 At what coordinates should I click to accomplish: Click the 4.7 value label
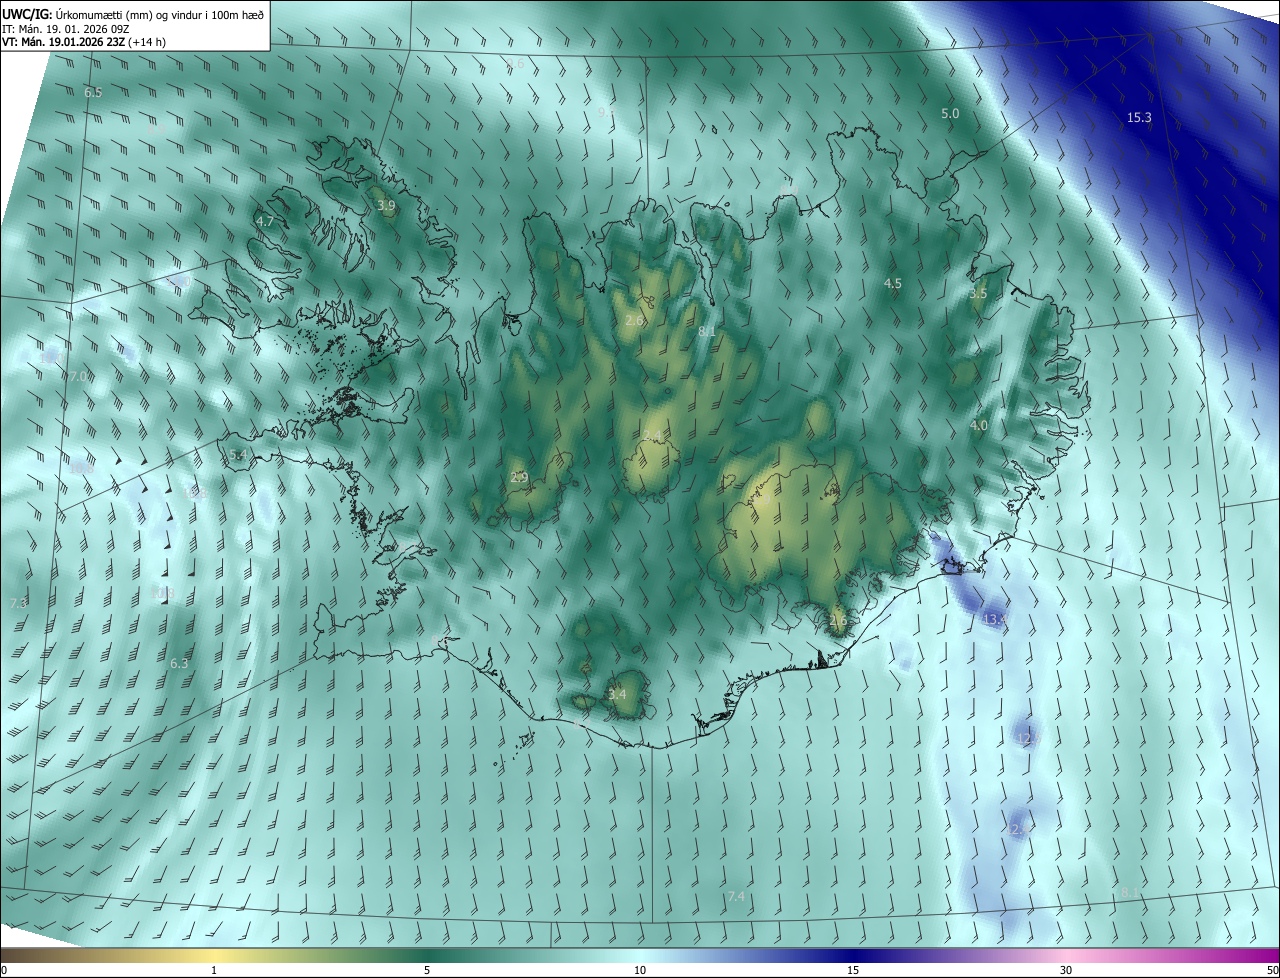[x=265, y=221]
